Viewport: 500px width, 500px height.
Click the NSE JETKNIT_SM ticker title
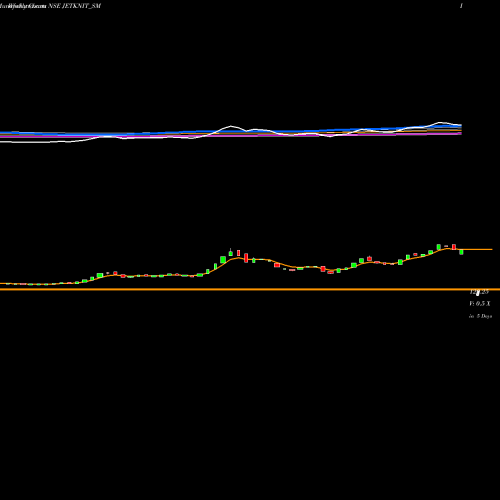(74, 6)
